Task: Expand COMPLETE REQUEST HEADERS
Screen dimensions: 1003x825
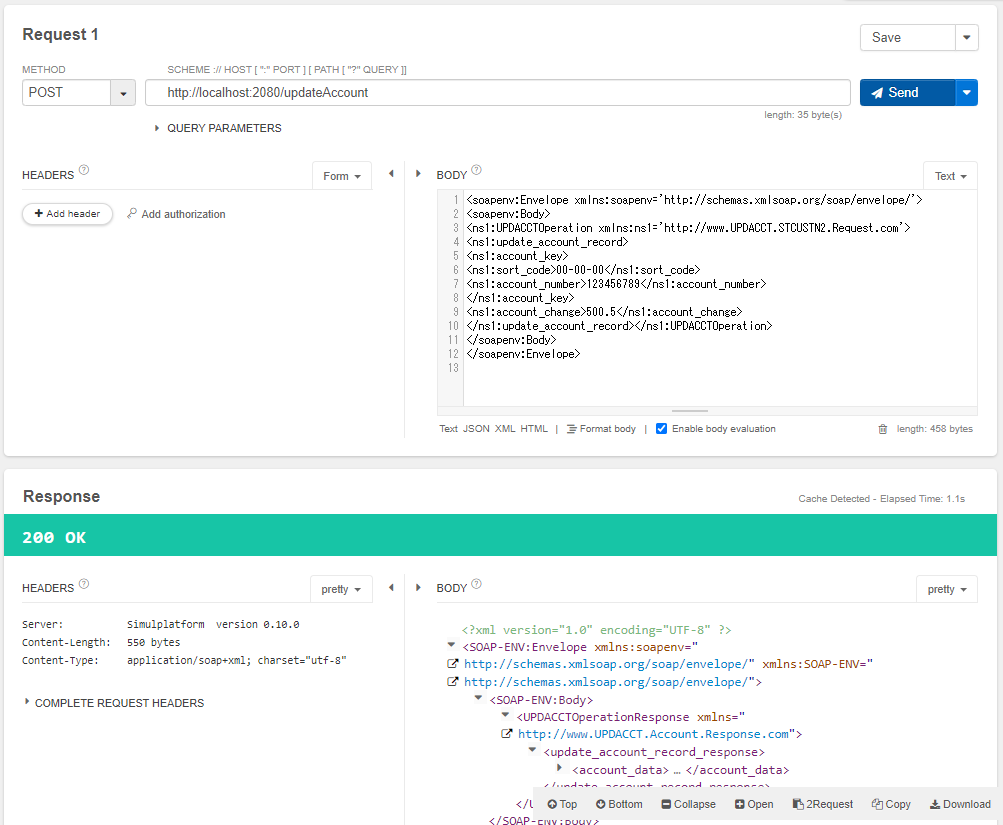Action: [114, 703]
